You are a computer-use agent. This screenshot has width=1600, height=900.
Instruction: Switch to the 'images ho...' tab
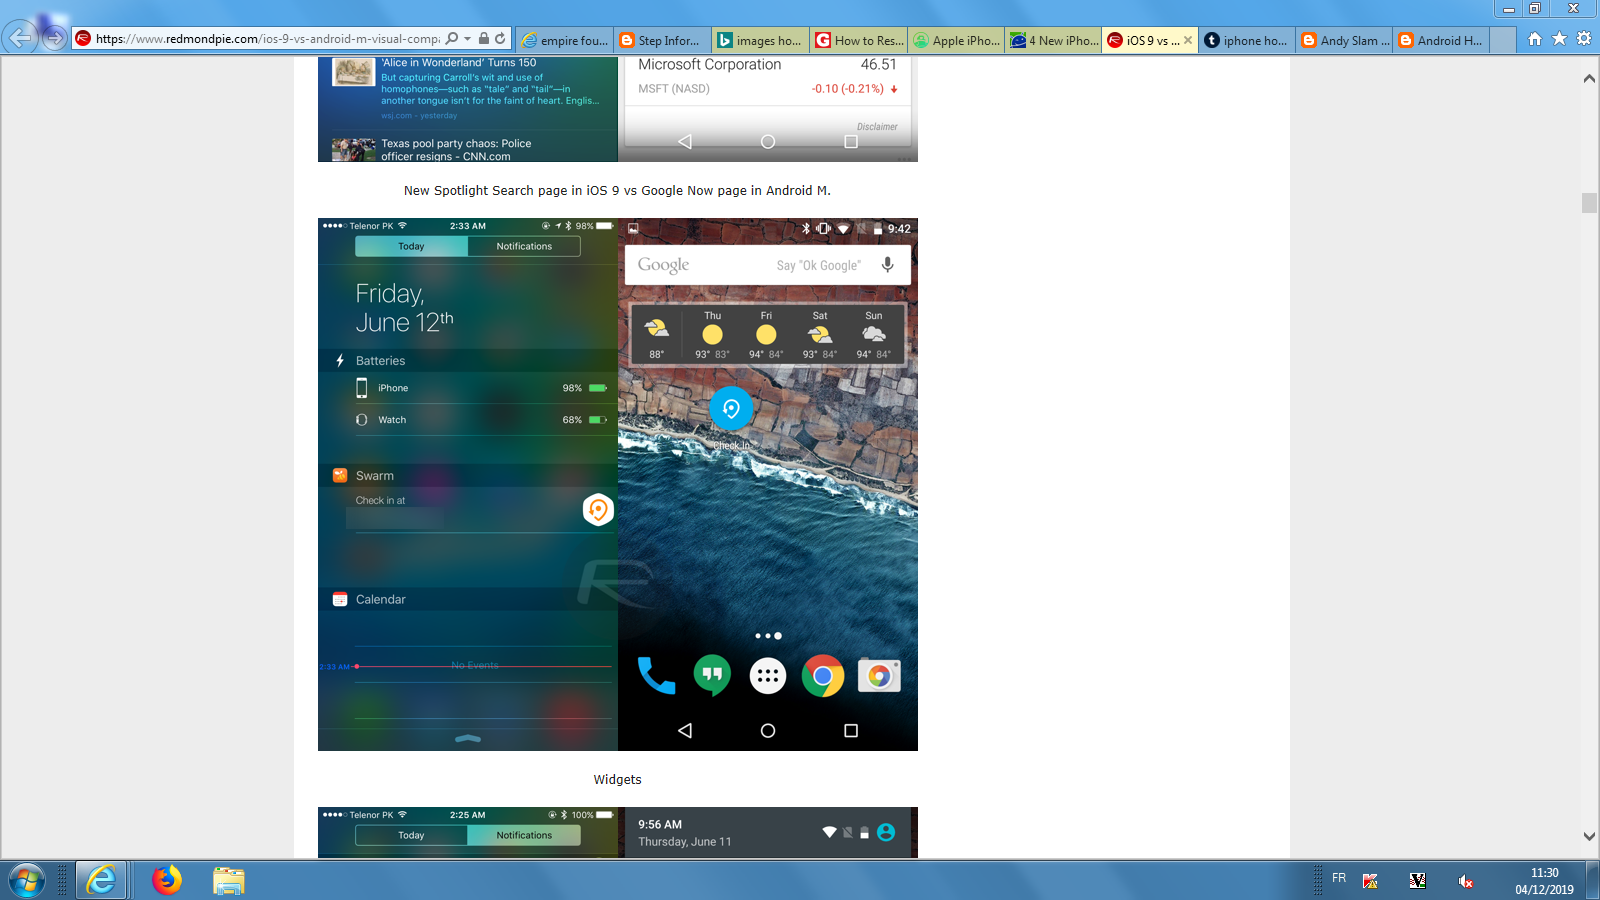761,40
